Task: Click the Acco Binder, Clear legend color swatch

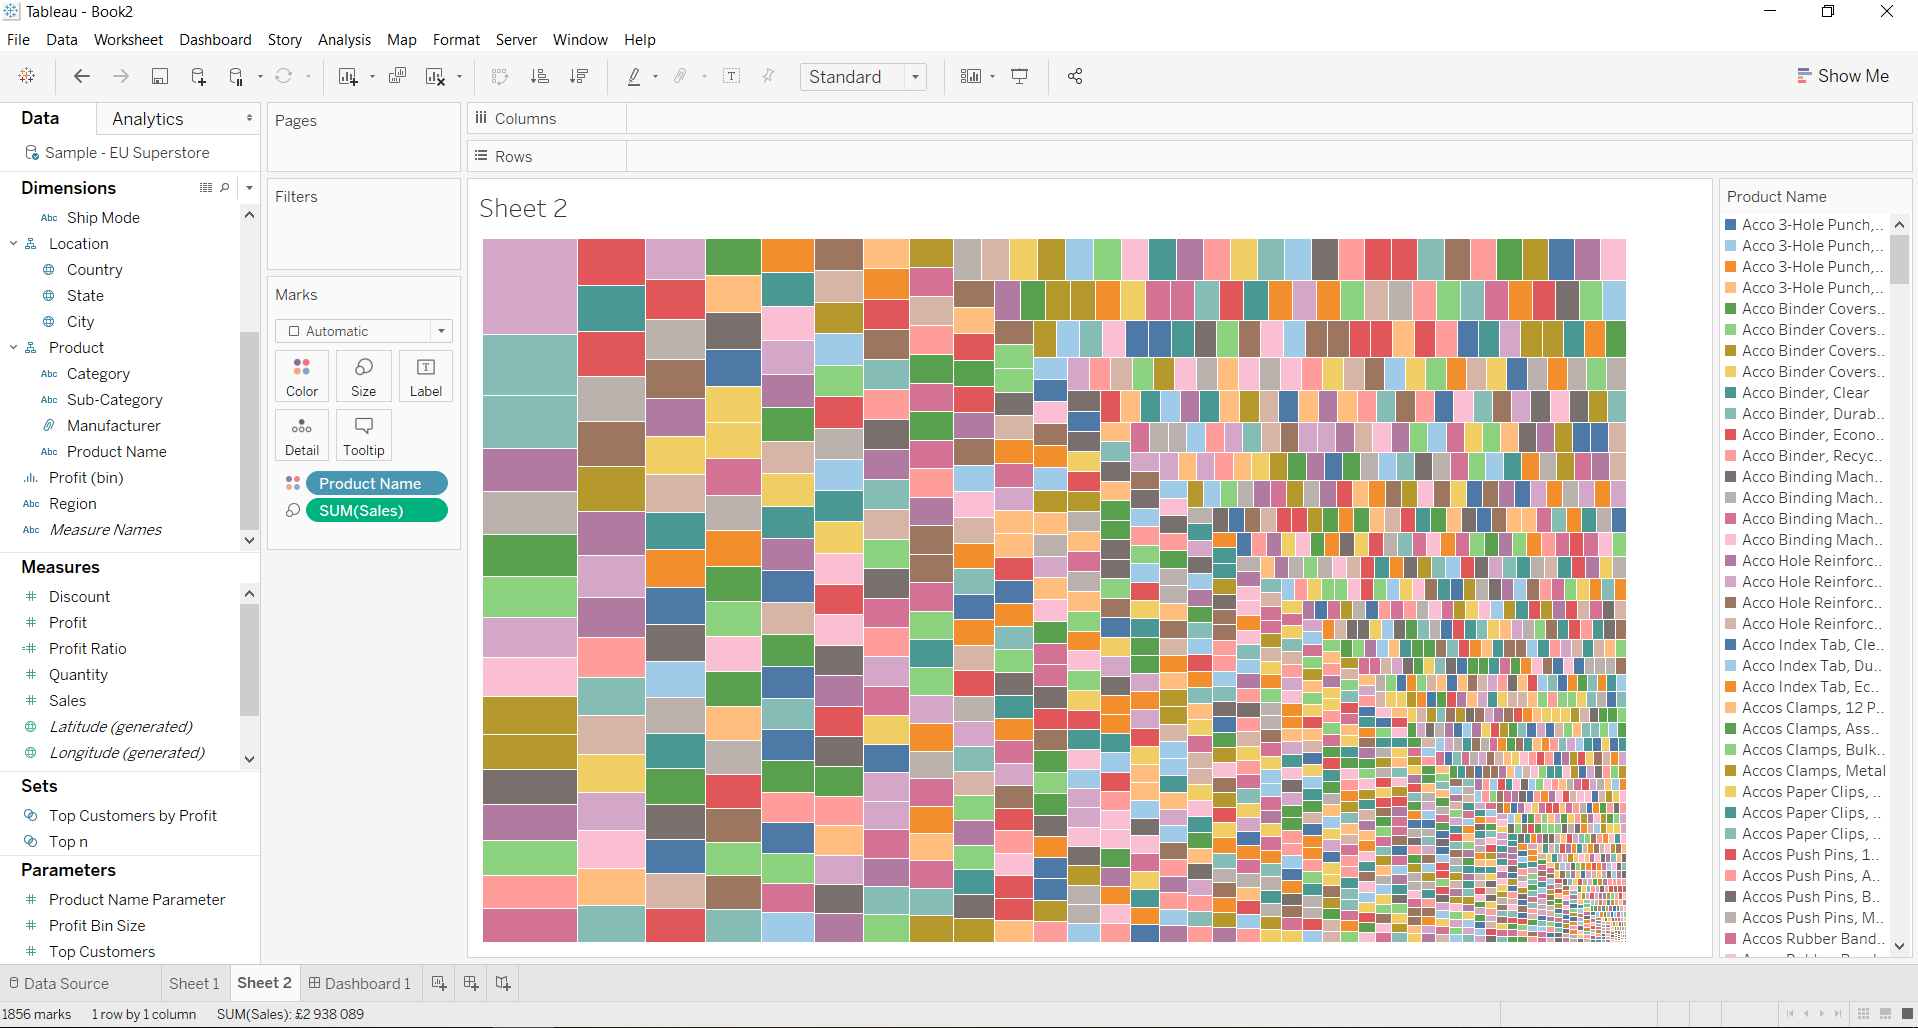Action: (1730, 393)
